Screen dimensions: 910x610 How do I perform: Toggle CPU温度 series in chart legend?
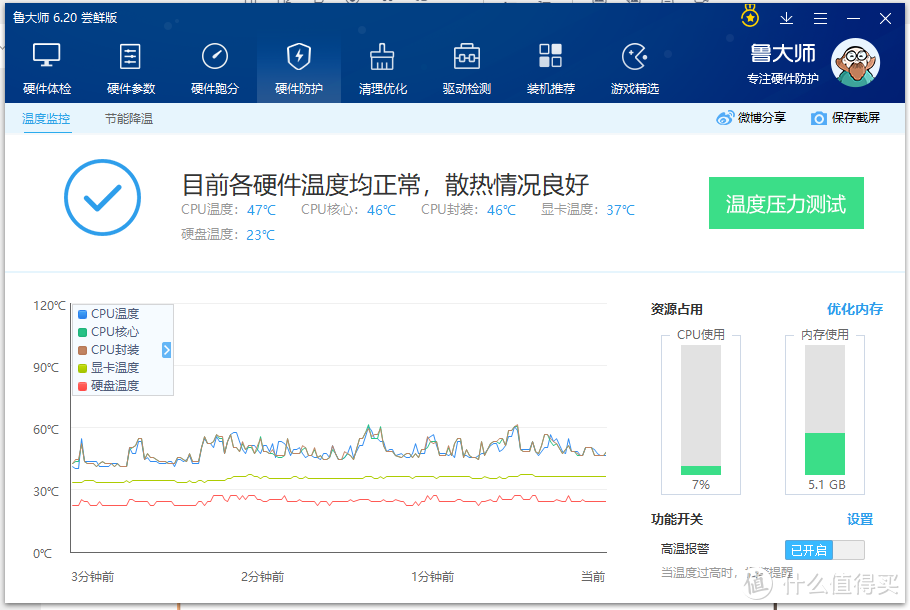(x=109, y=314)
